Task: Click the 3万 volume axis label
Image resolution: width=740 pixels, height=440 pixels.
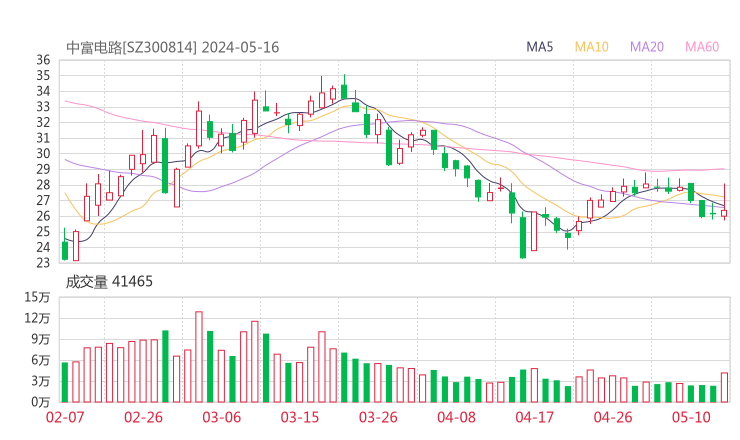Action: click(41, 381)
